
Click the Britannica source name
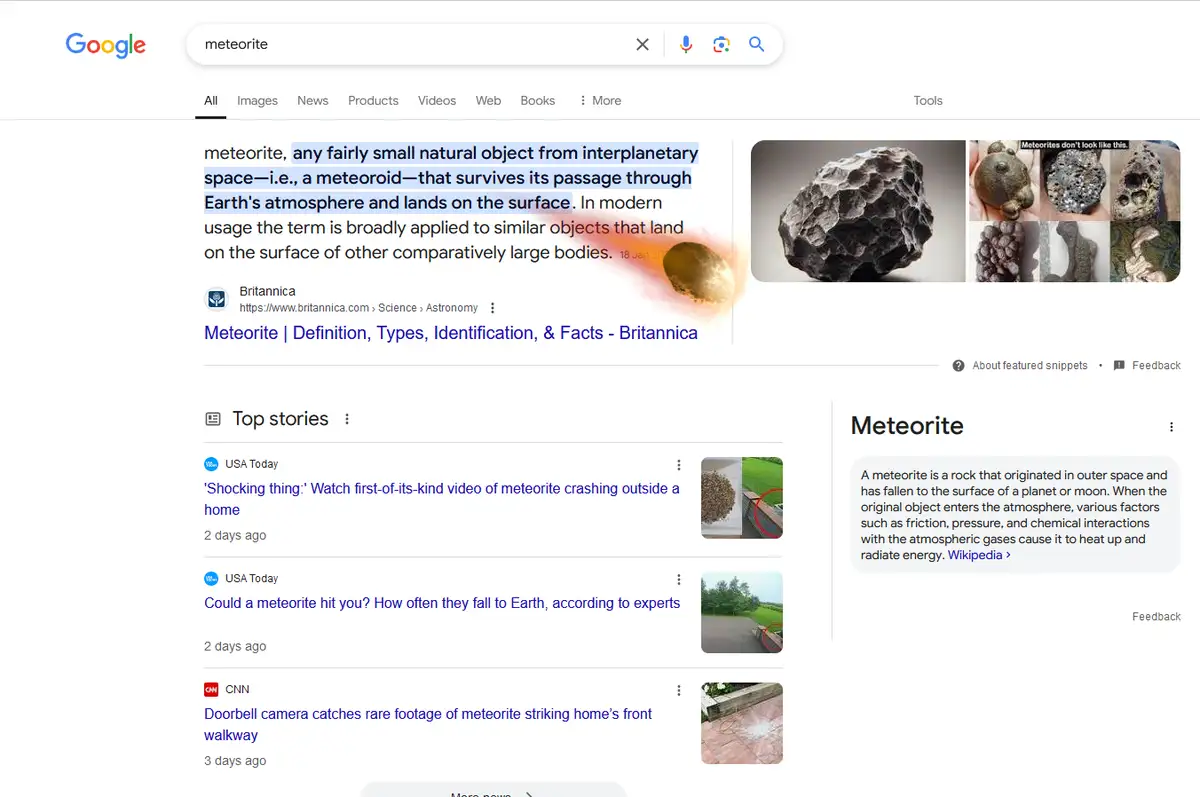coord(267,291)
